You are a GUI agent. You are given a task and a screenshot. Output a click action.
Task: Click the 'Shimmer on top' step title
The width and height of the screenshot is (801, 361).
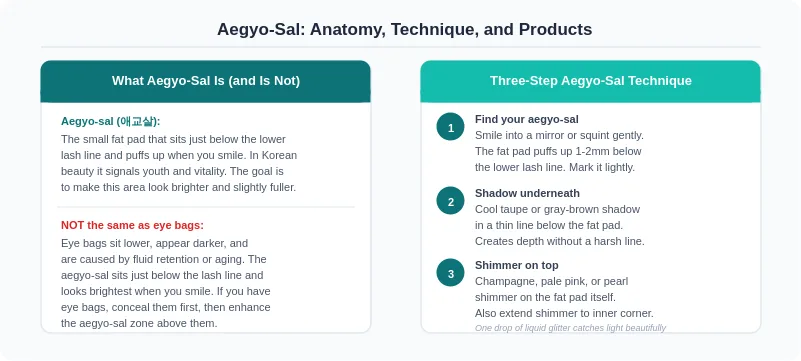pos(516,265)
